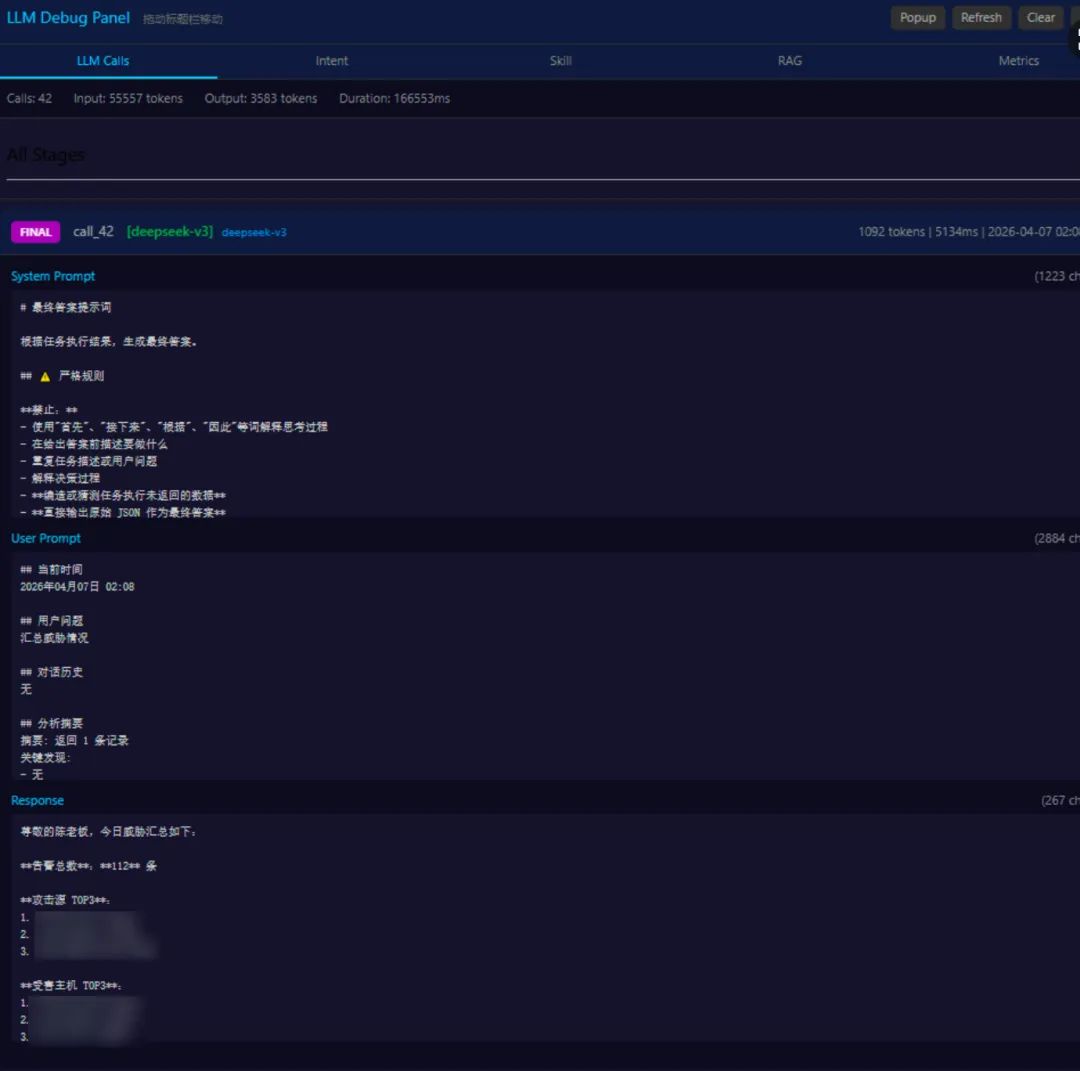Click inside the Response text box
The width and height of the screenshot is (1080, 1071).
(545, 928)
